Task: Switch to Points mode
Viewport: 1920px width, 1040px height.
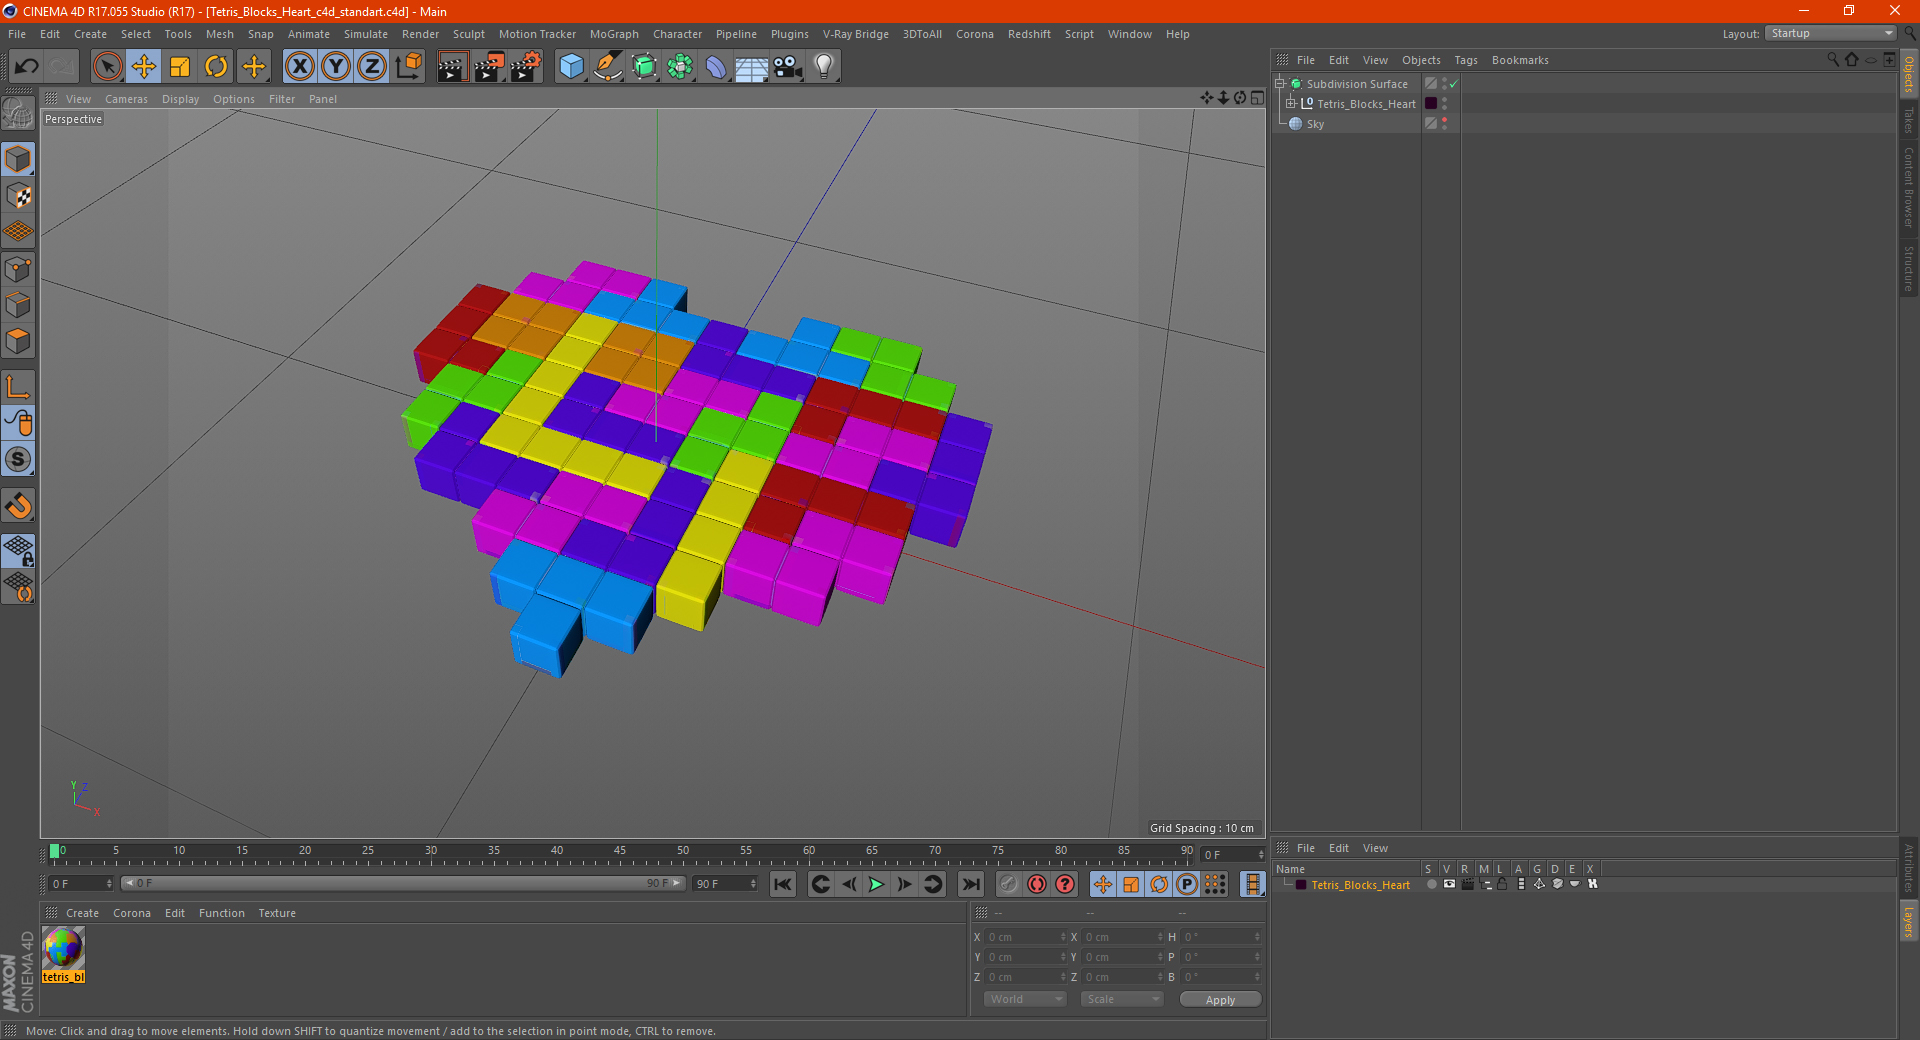Action: [x=18, y=269]
